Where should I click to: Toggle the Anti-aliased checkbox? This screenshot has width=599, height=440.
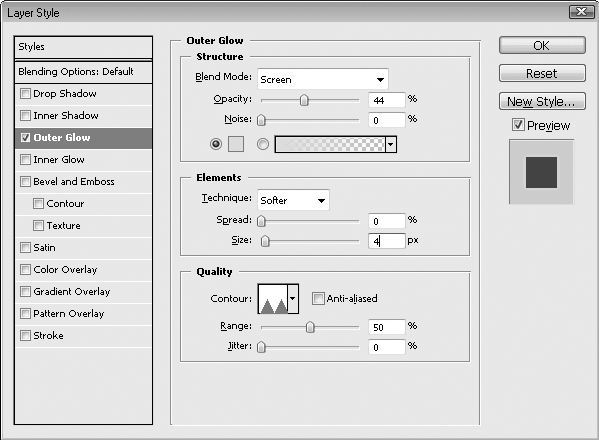tap(317, 298)
